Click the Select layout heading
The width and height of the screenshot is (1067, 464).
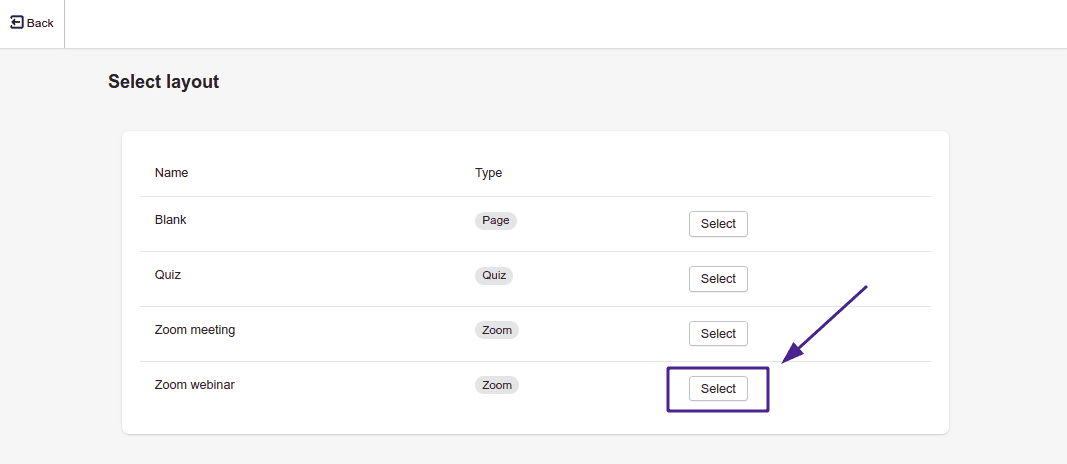(163, 82)
